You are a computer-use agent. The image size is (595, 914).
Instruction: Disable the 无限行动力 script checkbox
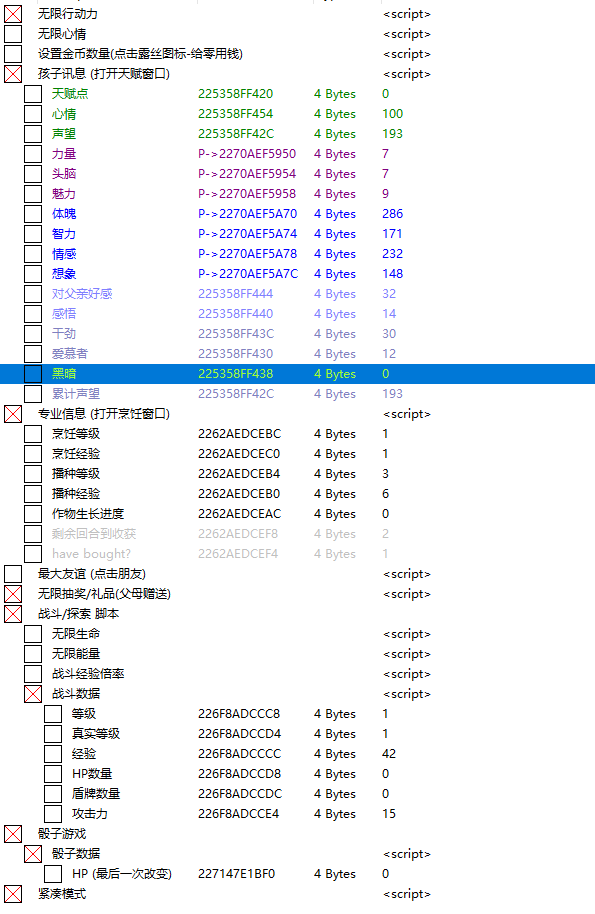13,14
